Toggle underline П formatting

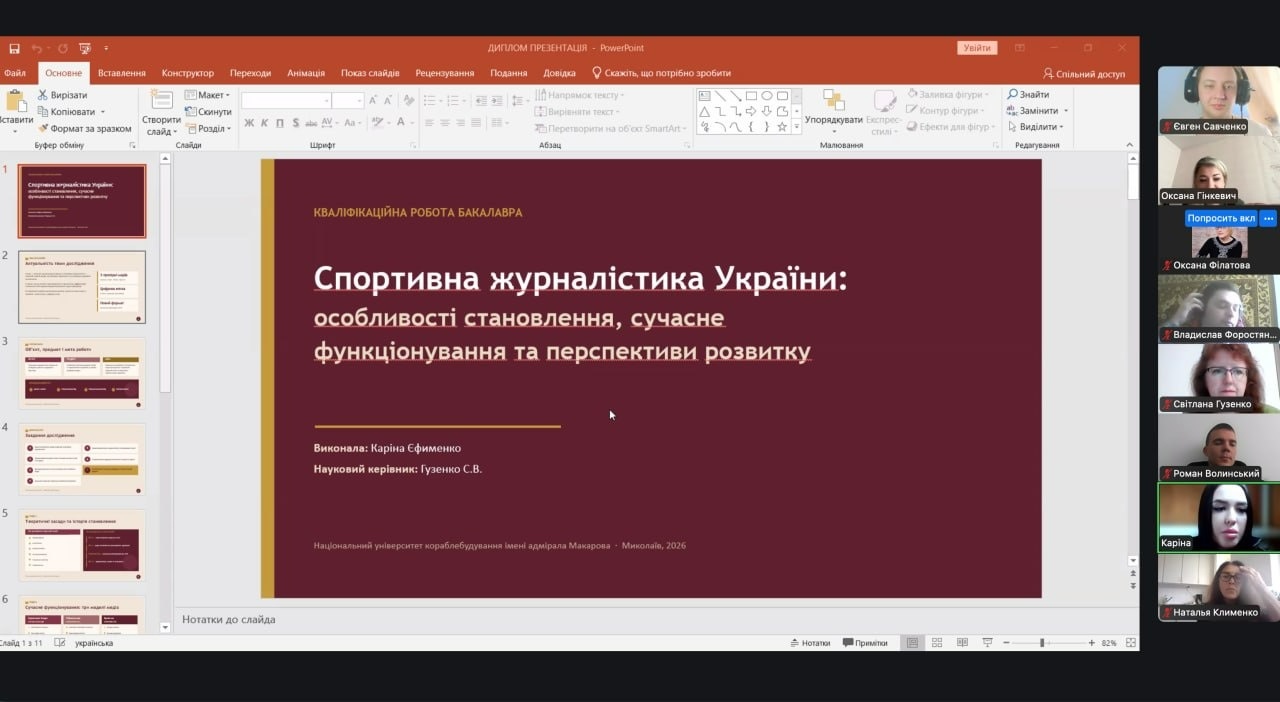click(280, 122)
